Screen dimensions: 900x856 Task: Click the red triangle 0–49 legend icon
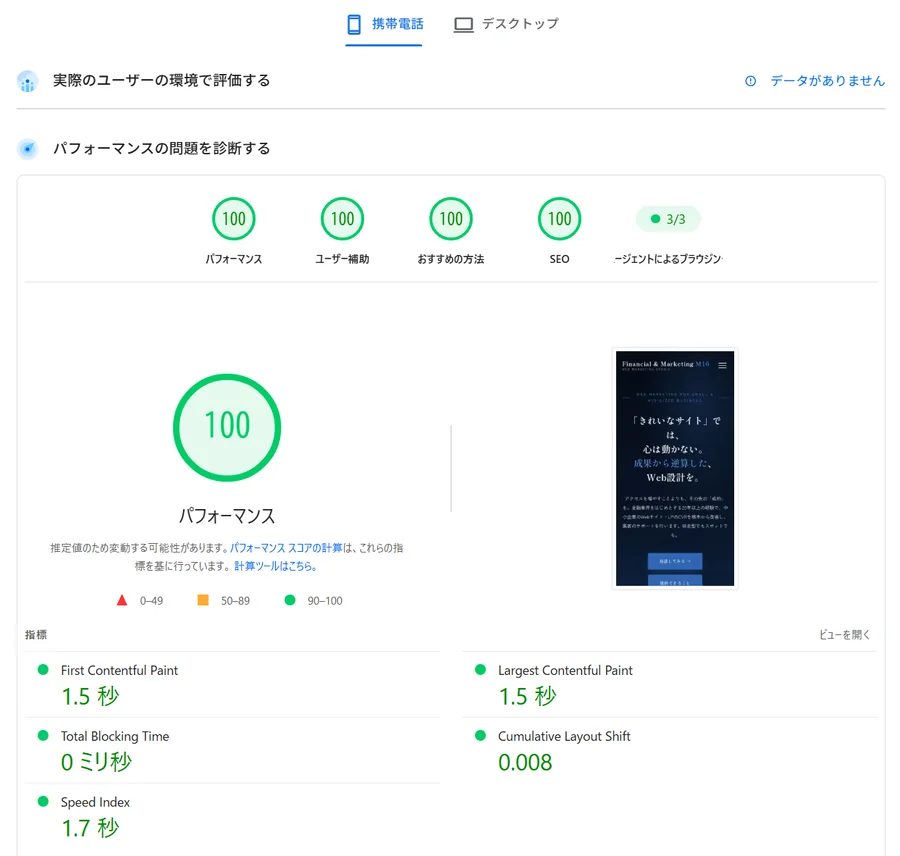click(122, 601)
